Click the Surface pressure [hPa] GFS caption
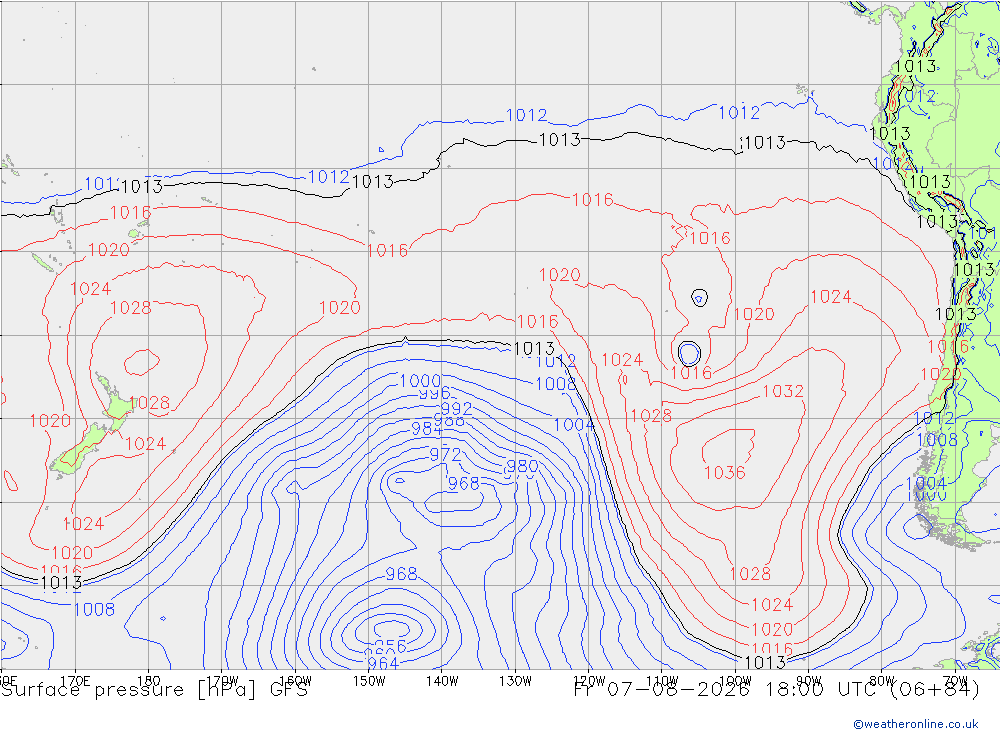1000x733 pixels. (x=154, y=690)
